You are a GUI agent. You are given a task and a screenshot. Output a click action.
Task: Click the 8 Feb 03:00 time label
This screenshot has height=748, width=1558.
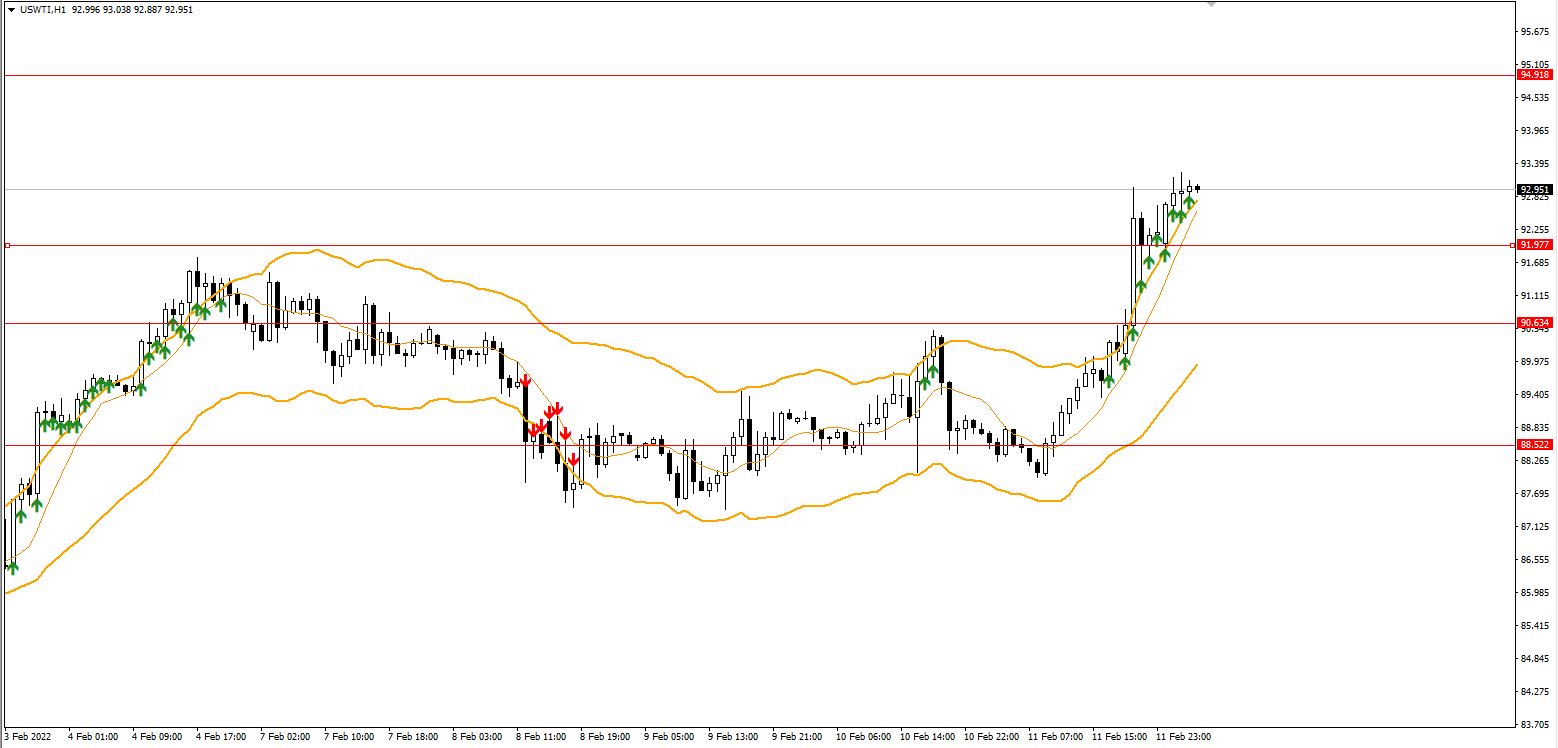[477, 737]
